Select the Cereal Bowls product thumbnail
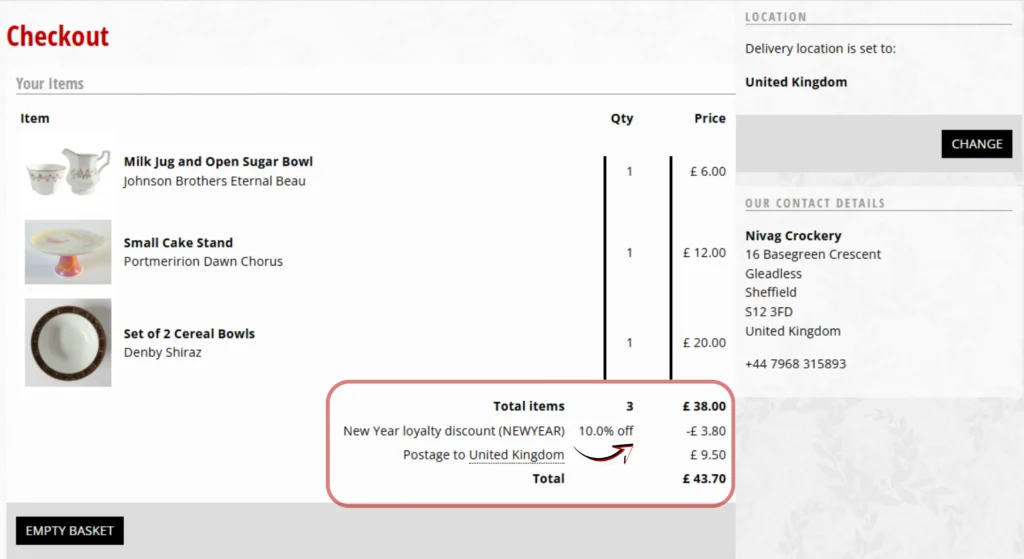The height and width of the screenshot is (559, 1024). coord(68,342)
